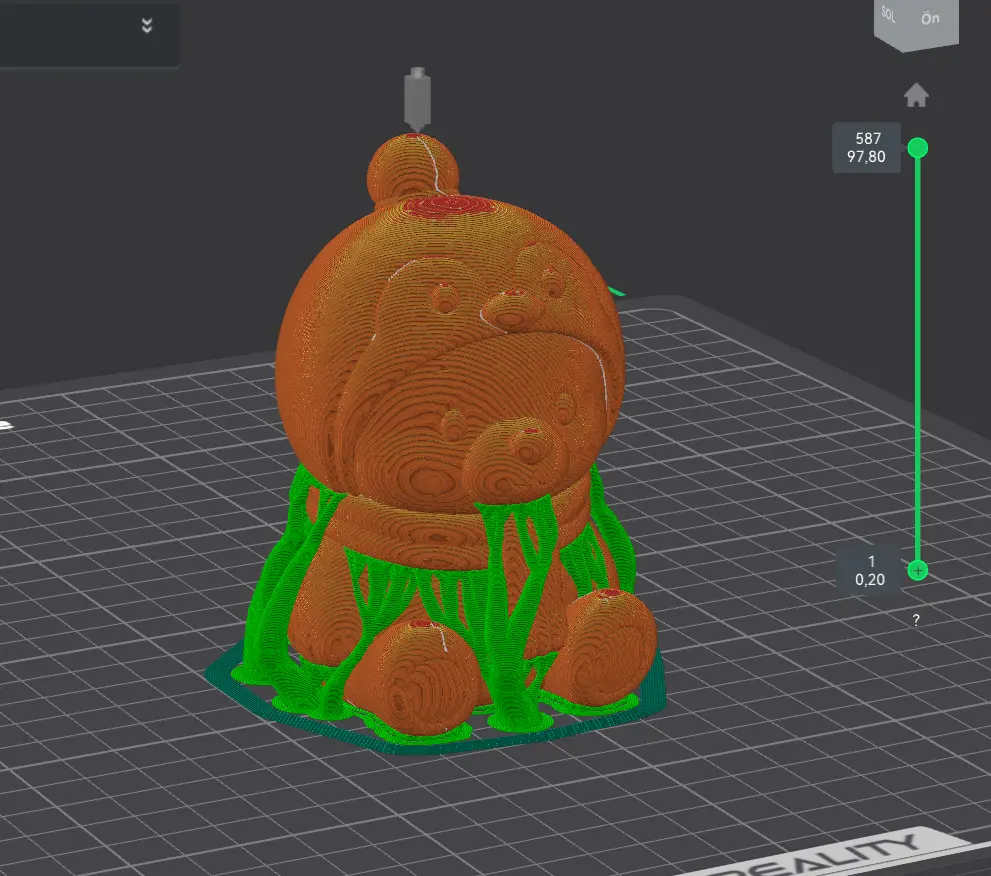Click the home view reset icon
991x876 pixels.
pyautogui.click(x=916, y=95)
